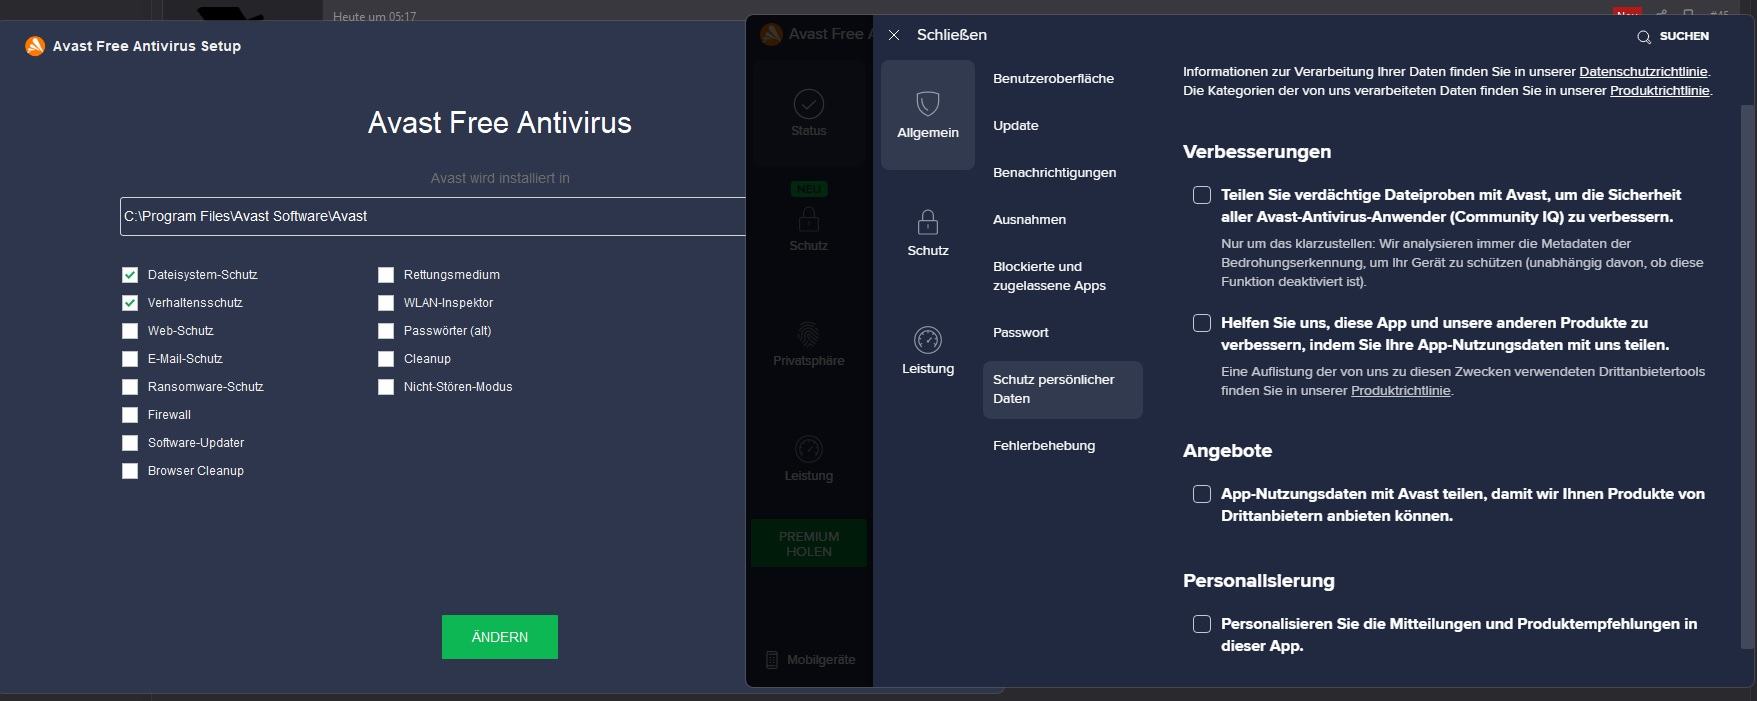Click the Allgemein shield icon

point(928,103)
